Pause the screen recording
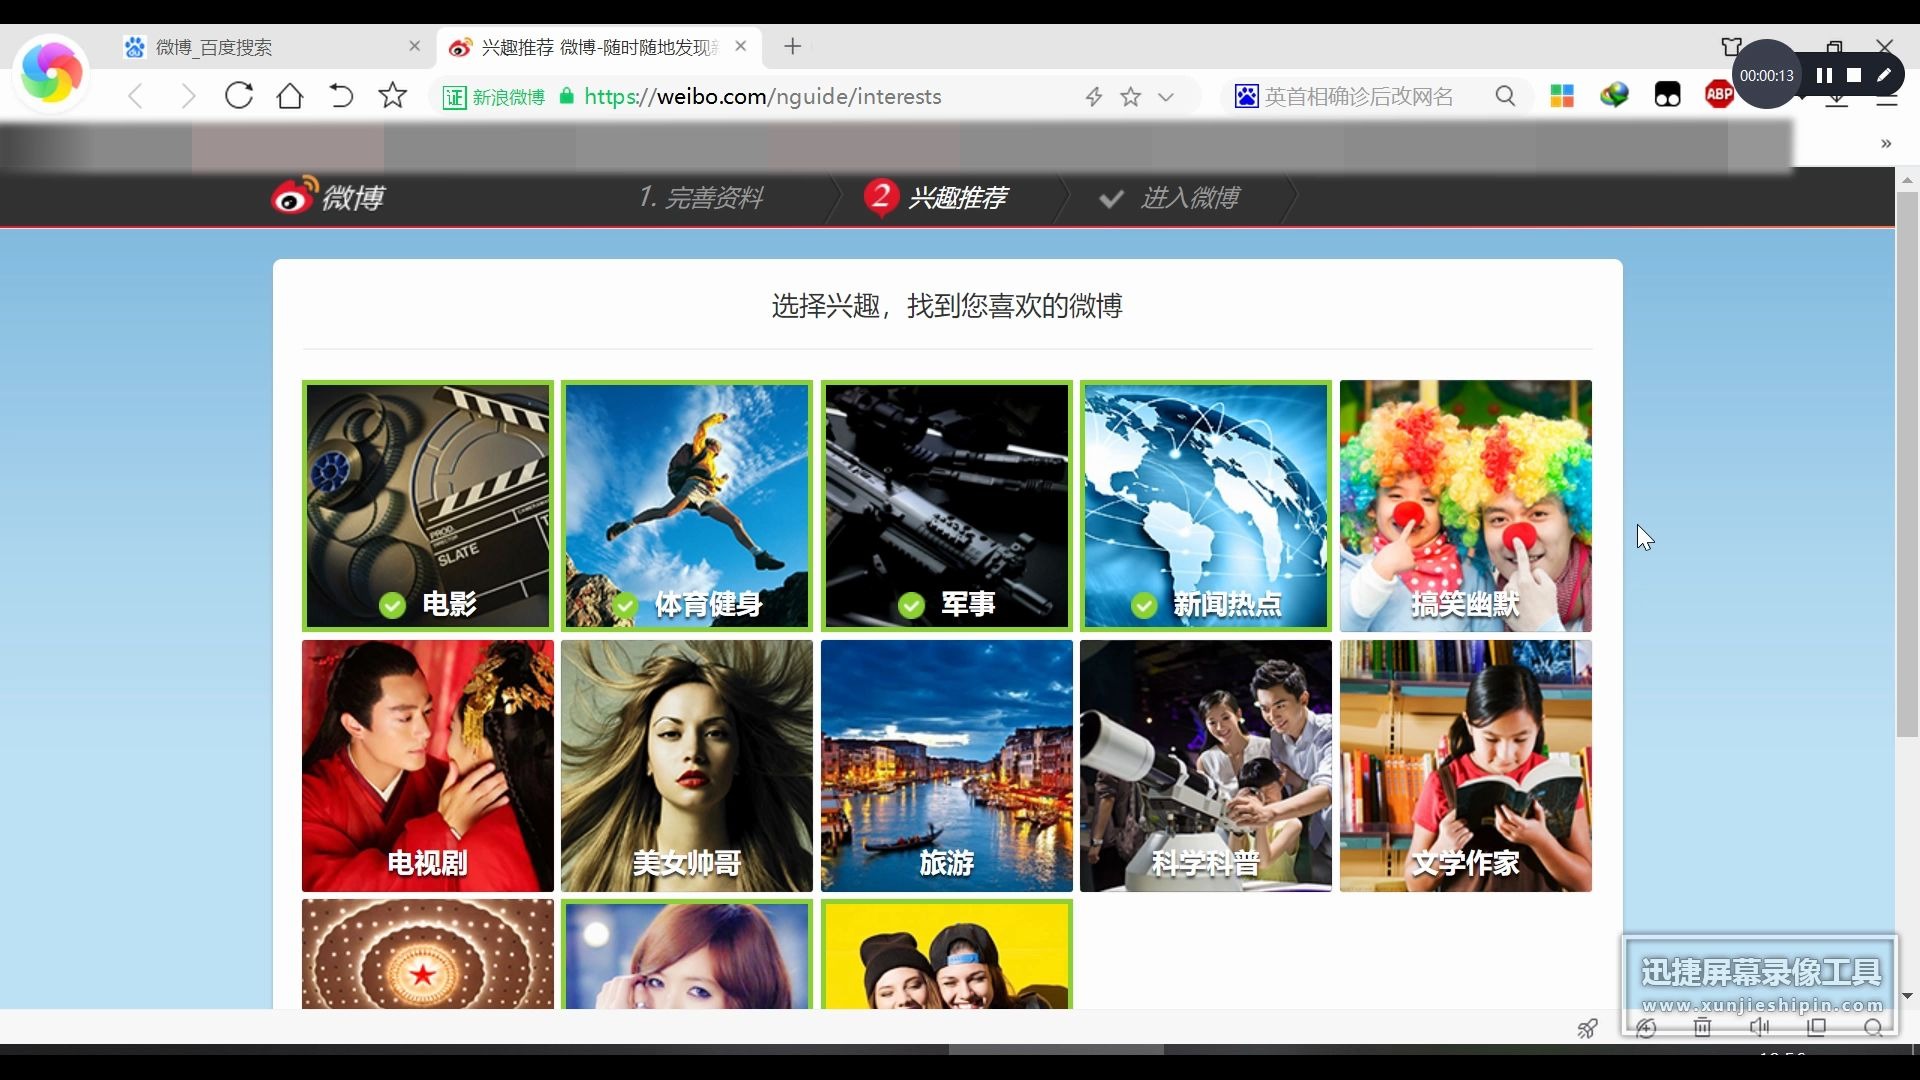 1824,75
